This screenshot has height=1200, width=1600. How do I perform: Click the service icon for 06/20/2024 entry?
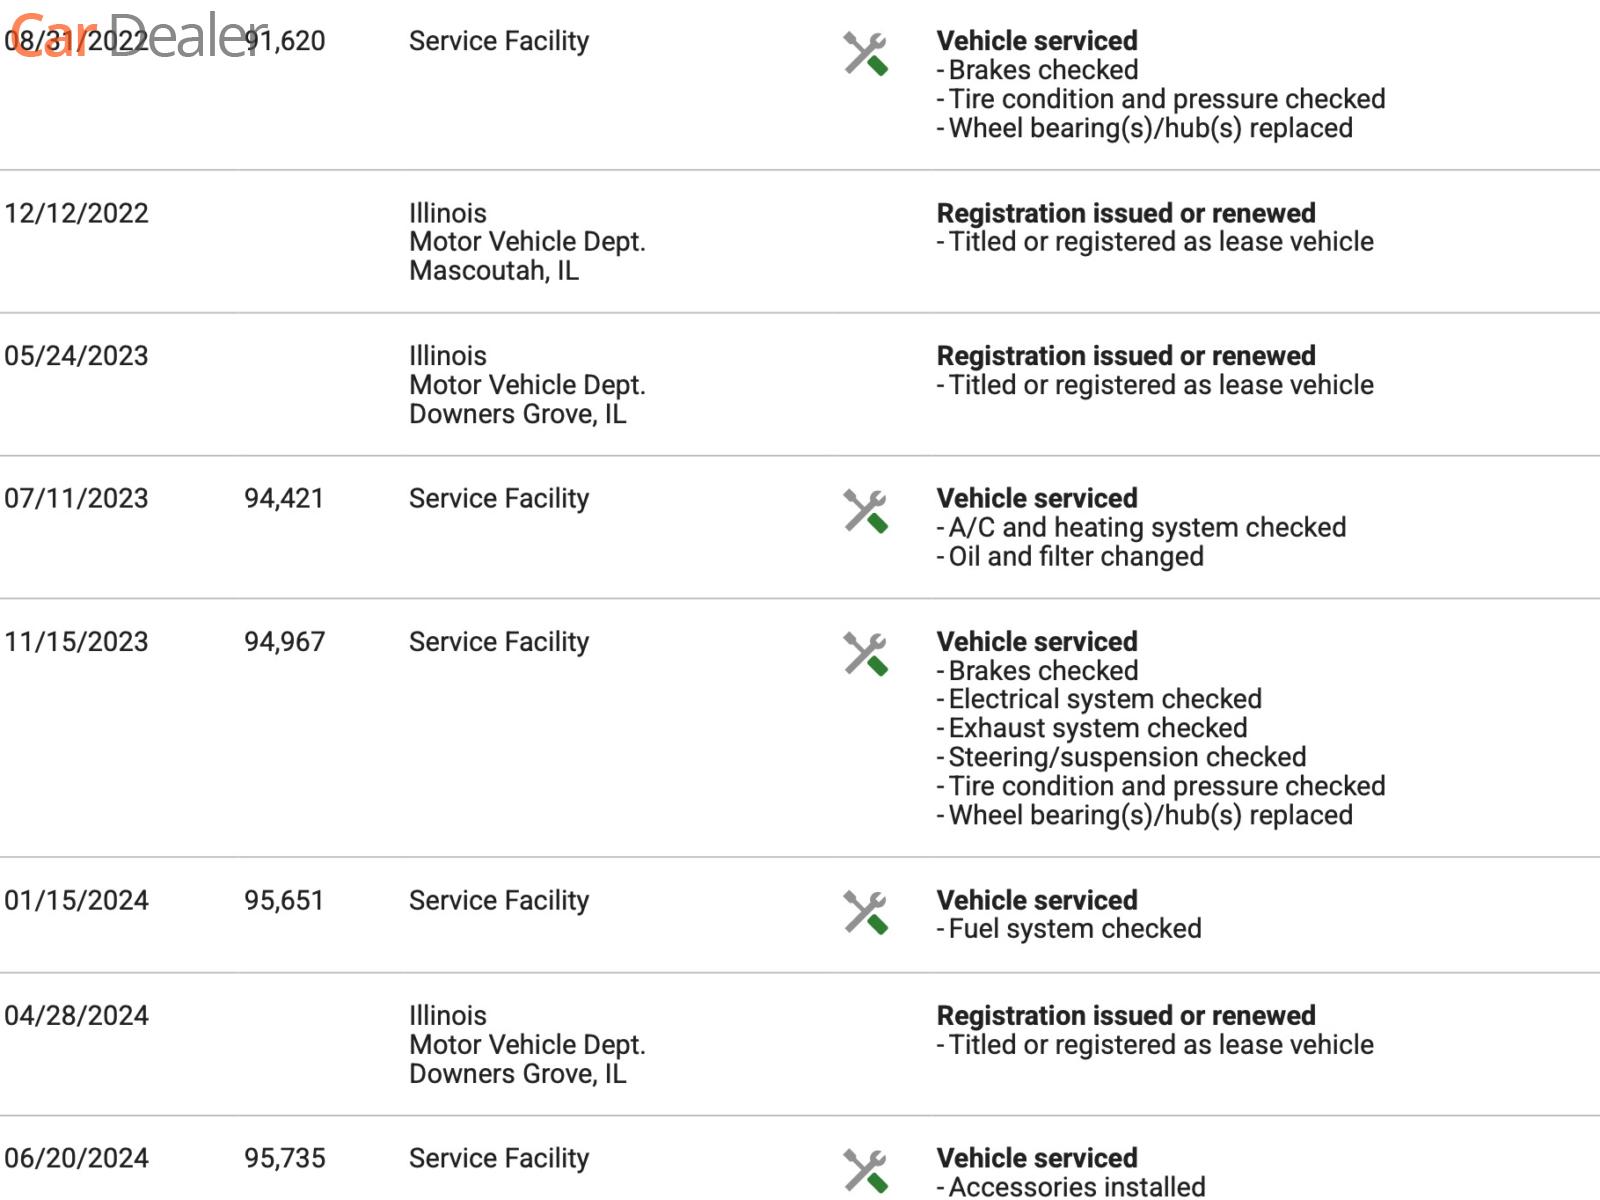point(865,1171)
